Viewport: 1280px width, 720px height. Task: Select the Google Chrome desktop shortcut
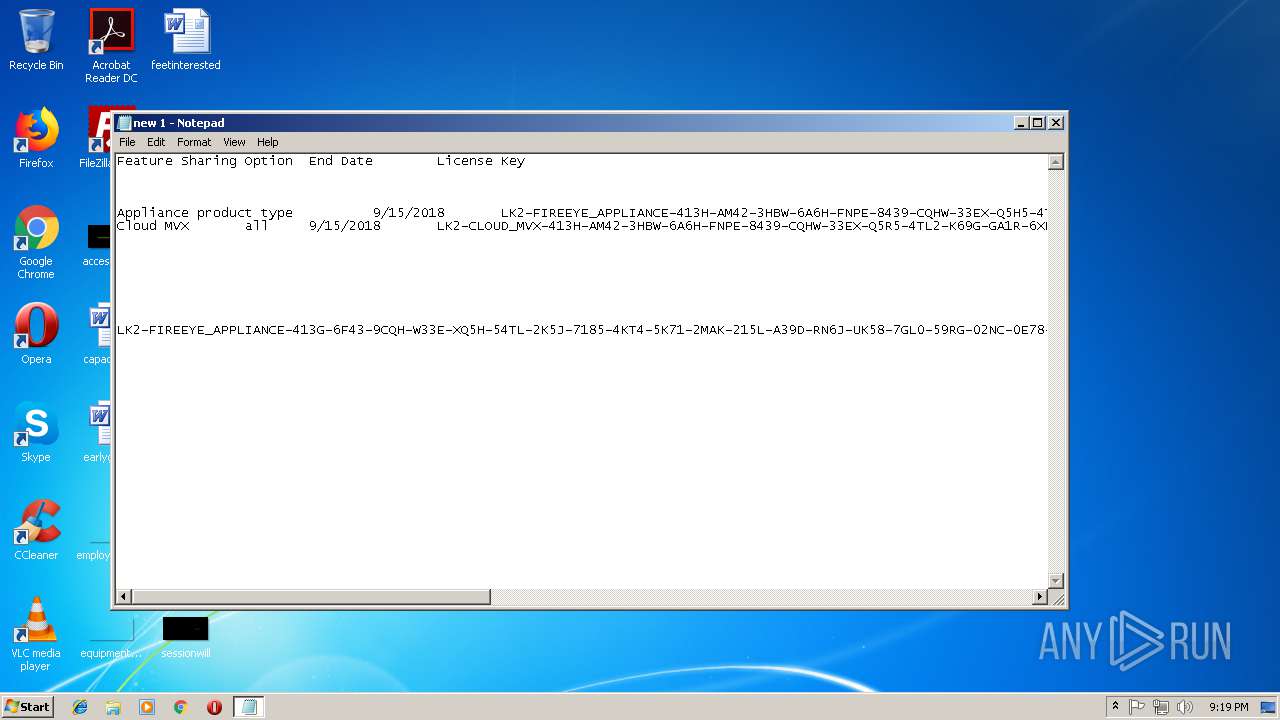[x=36, y=242]
